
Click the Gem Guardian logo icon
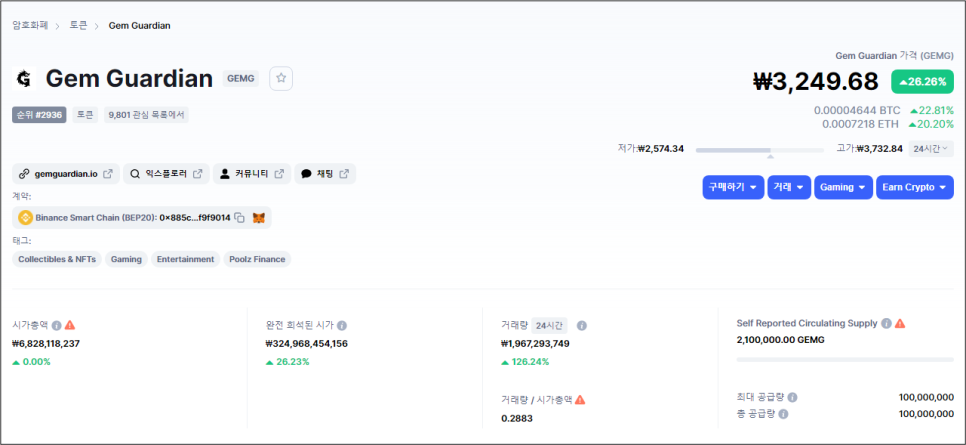point(23,79)
